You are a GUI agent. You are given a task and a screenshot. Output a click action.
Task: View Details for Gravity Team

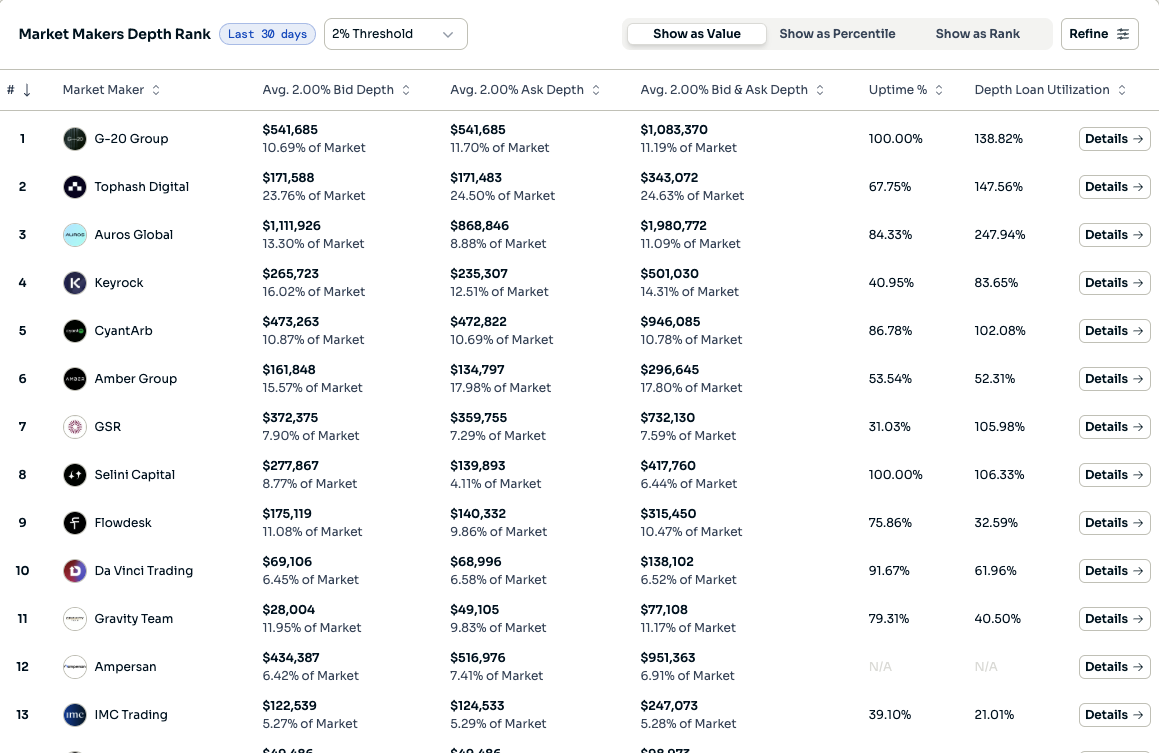point(1114,619)
